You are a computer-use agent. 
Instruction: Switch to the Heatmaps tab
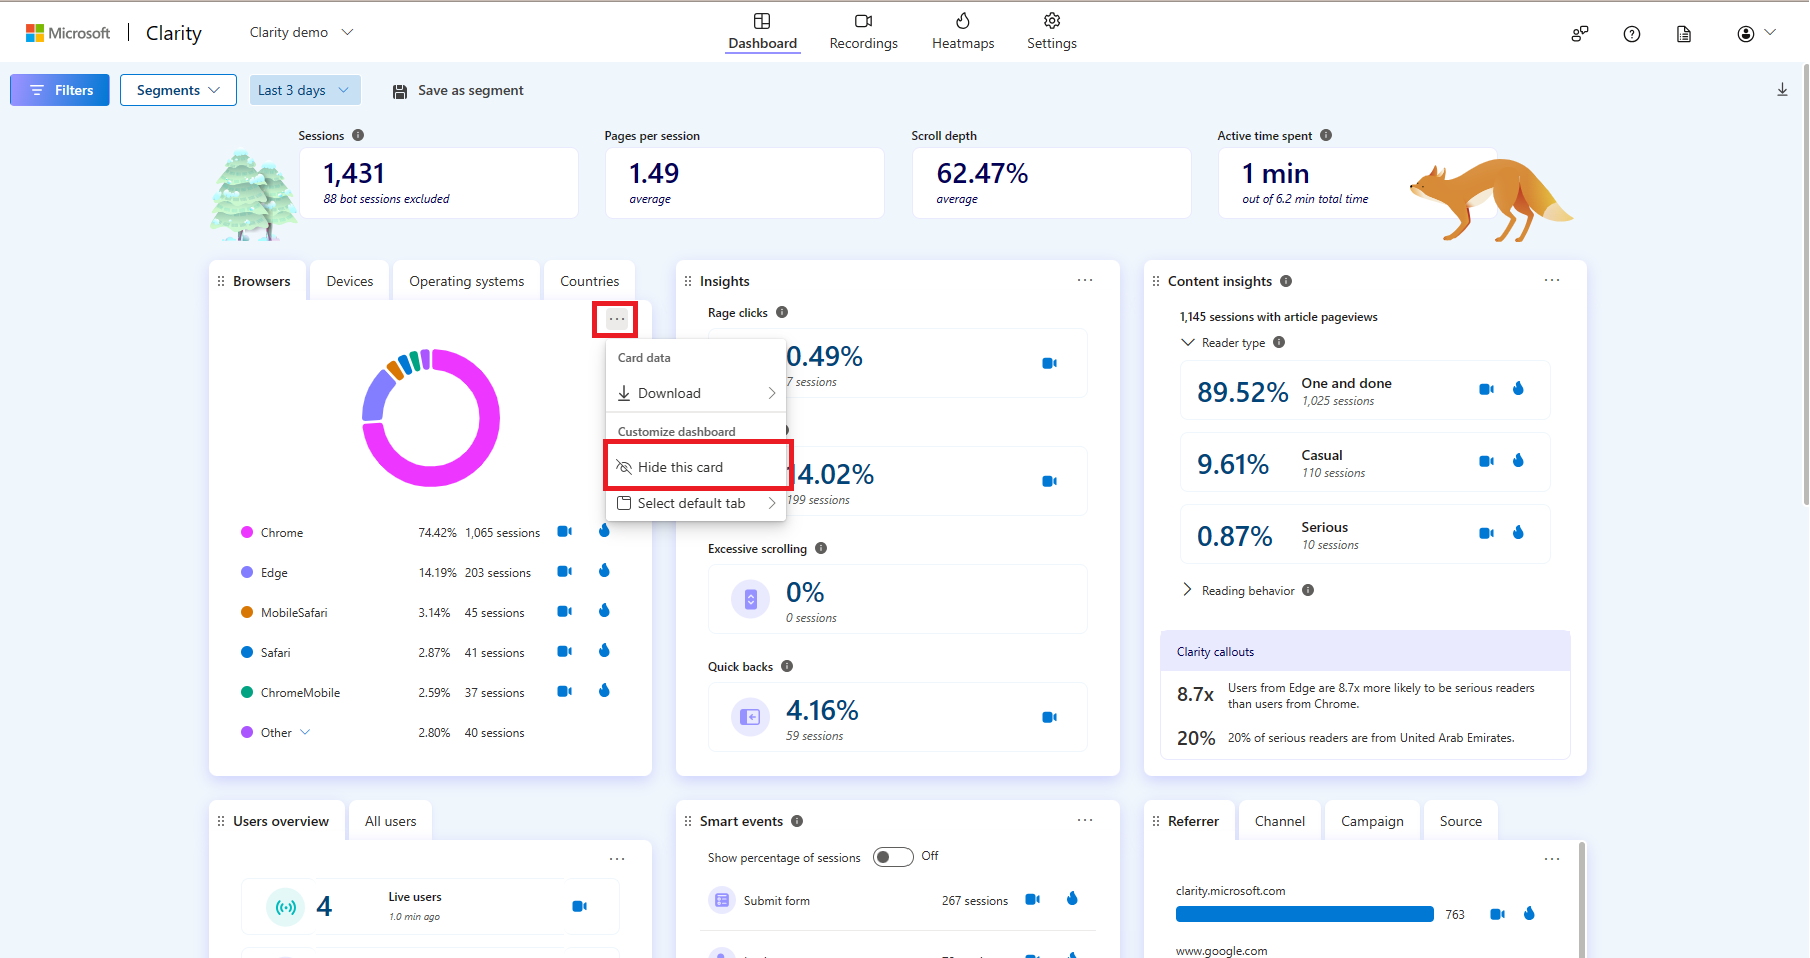(x=962, y=31)
